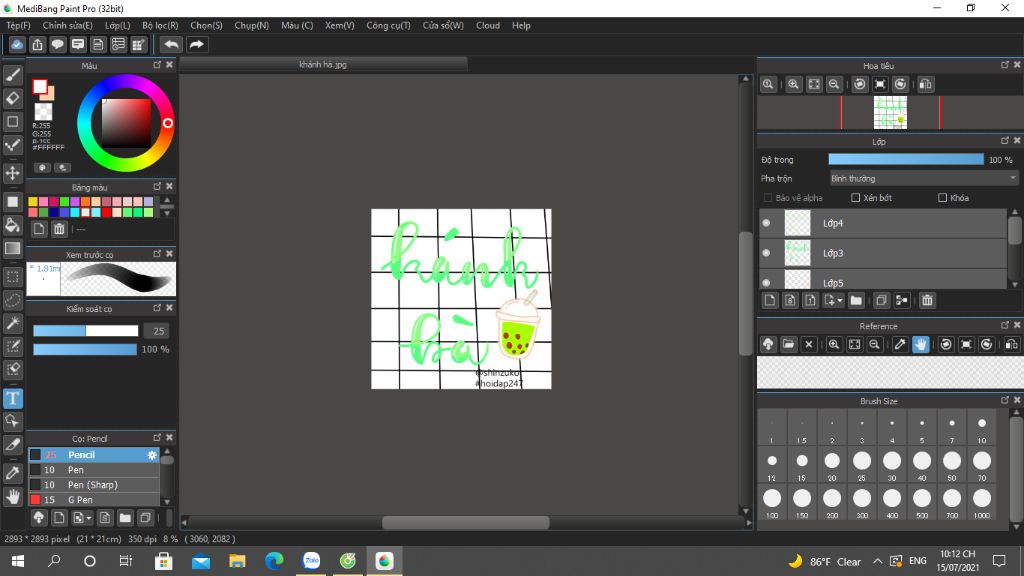Open Microsoft Edge from taskbar
This screenshot has width=1024, height=576.
[274, 561]
